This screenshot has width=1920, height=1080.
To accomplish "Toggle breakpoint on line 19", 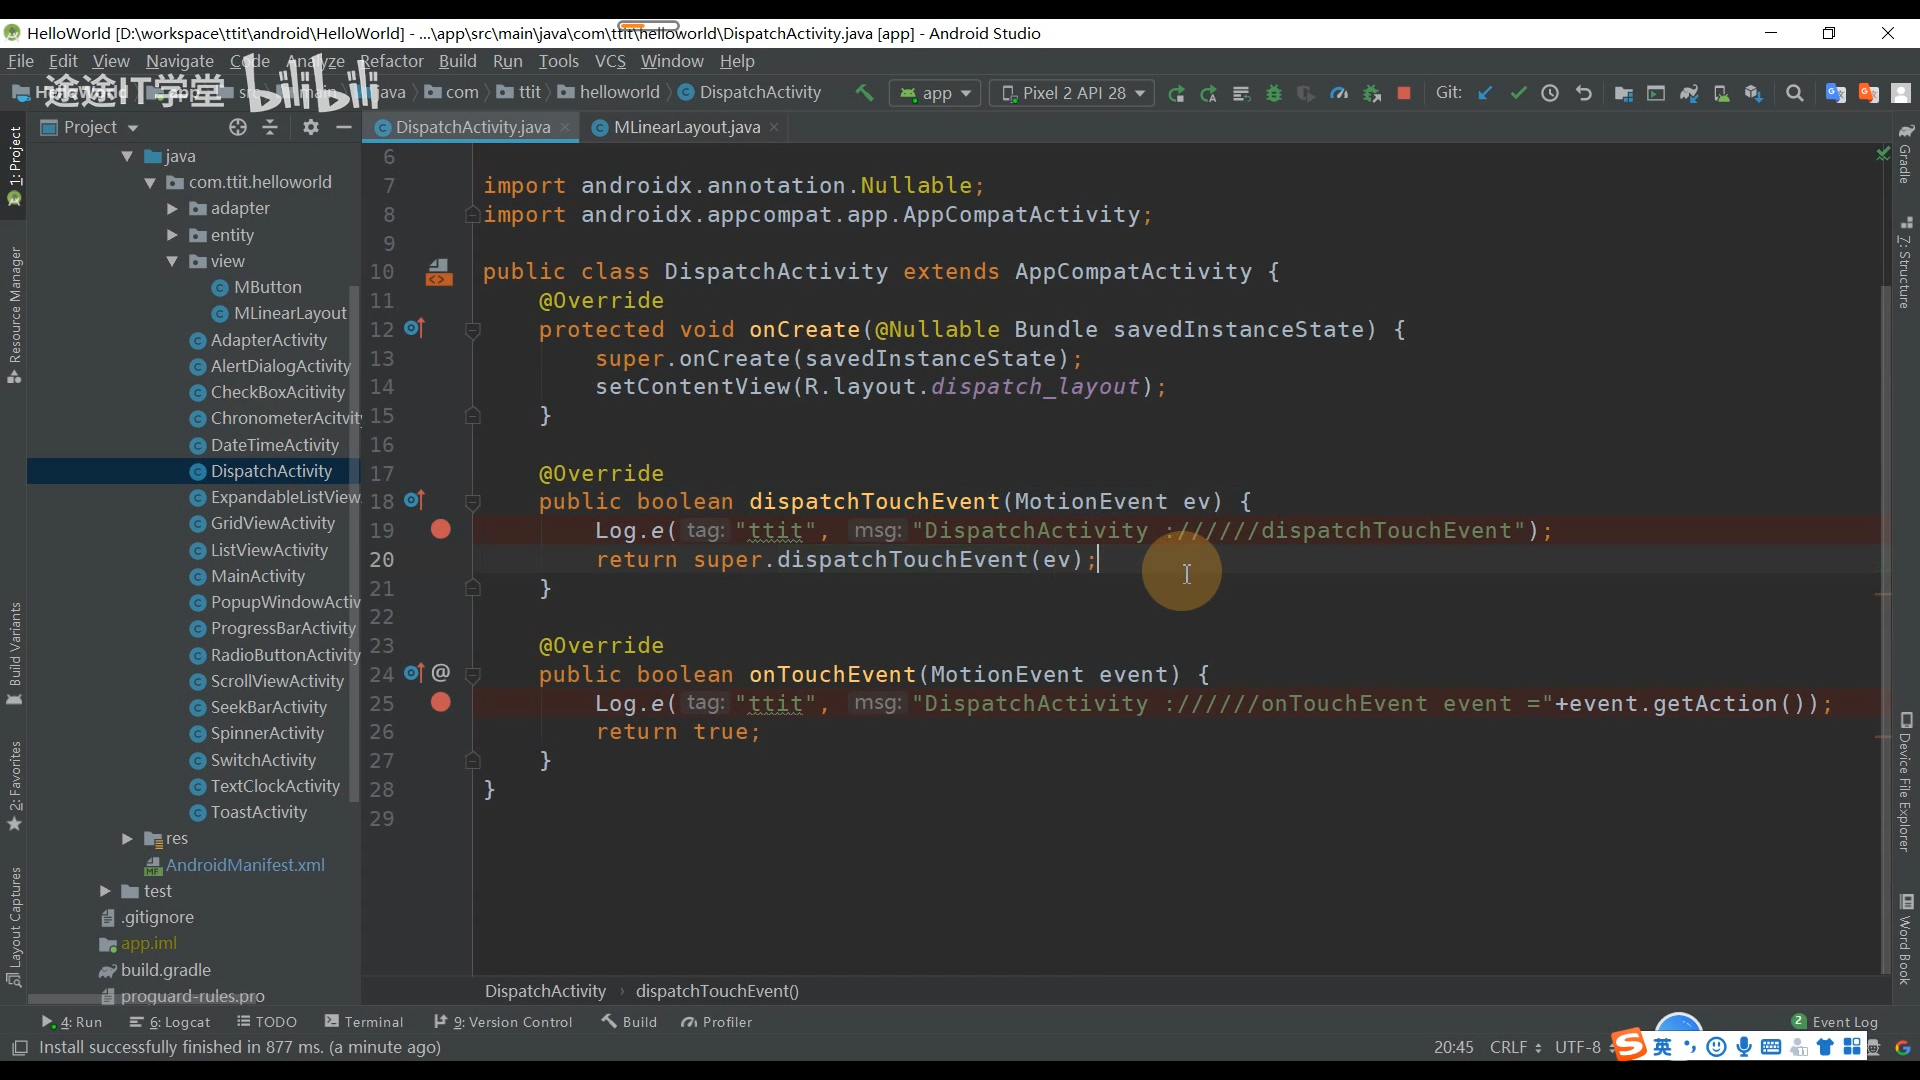I will tap(440, 530).
